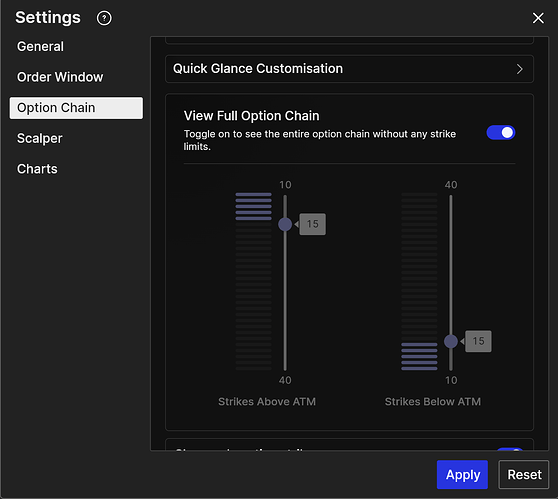Click the Strikes Below ATM slider handle

[x=451, y=341]
